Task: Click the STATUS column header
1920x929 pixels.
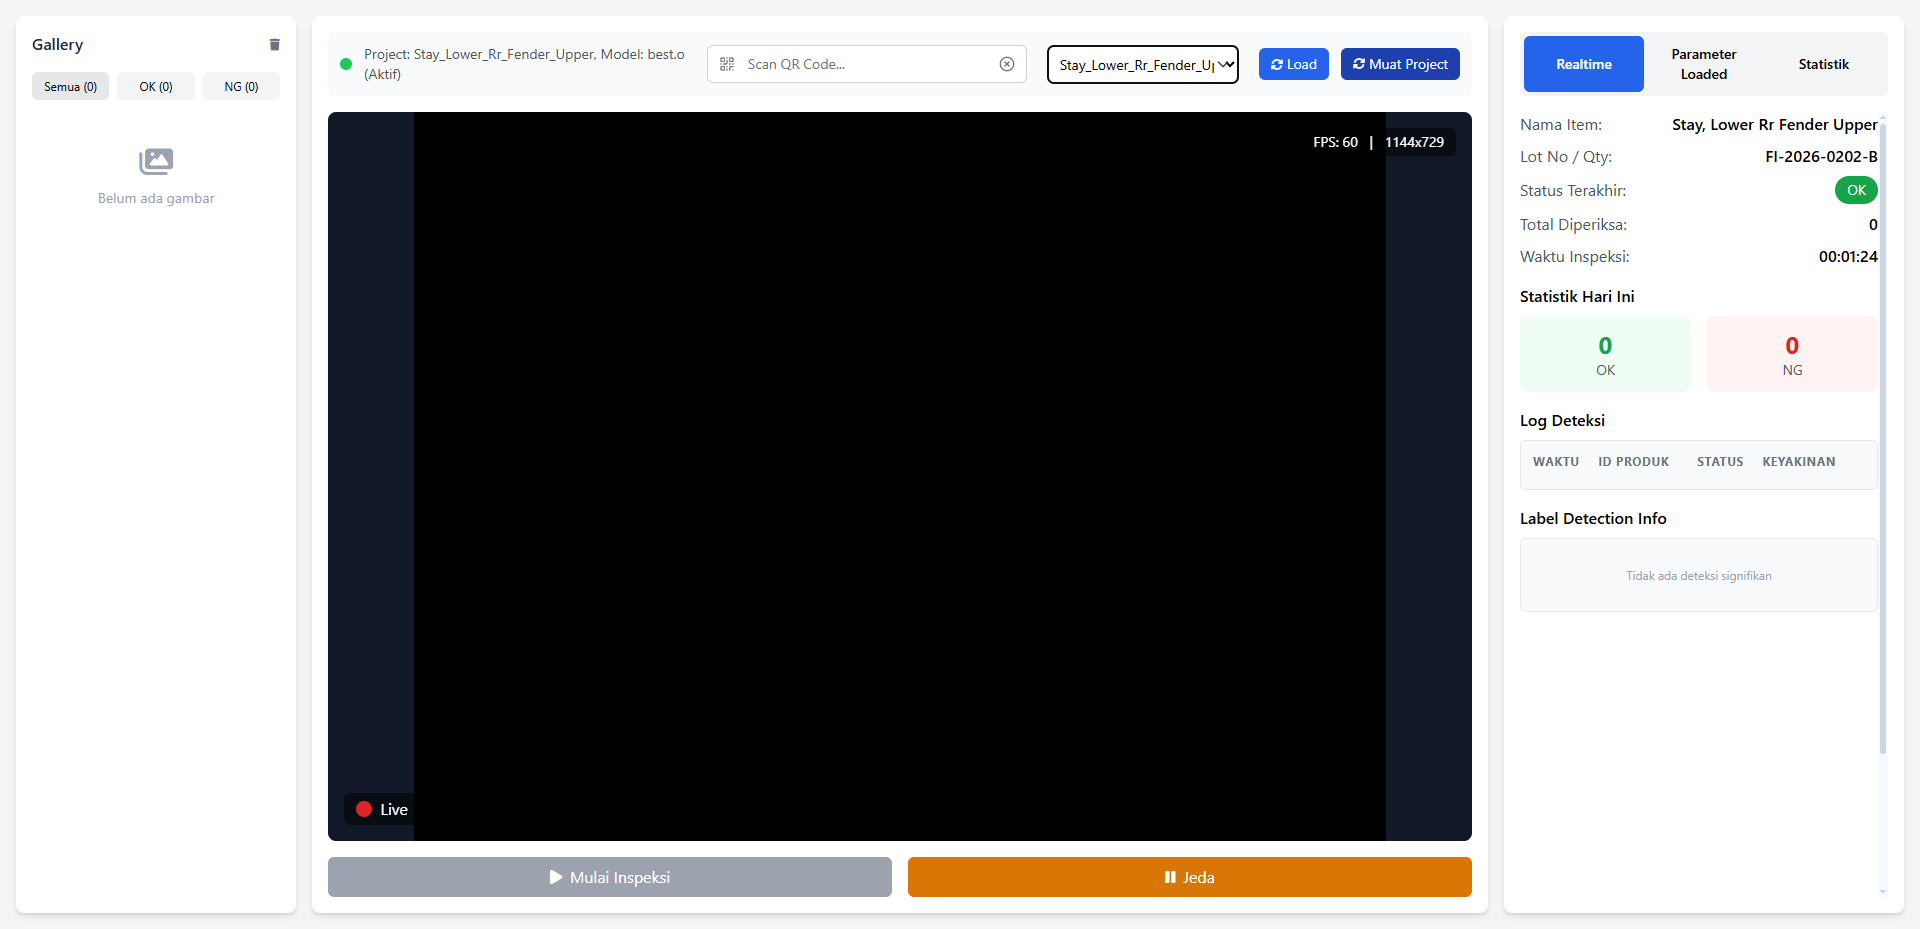Action: click(x=1720, y=462)
